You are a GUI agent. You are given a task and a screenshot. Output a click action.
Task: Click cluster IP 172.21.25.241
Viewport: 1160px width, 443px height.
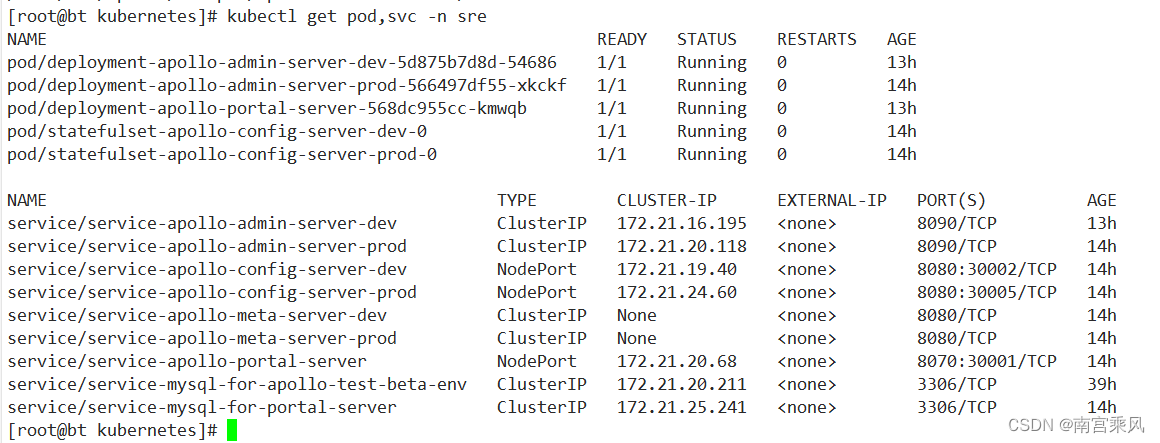coord(681,407)
